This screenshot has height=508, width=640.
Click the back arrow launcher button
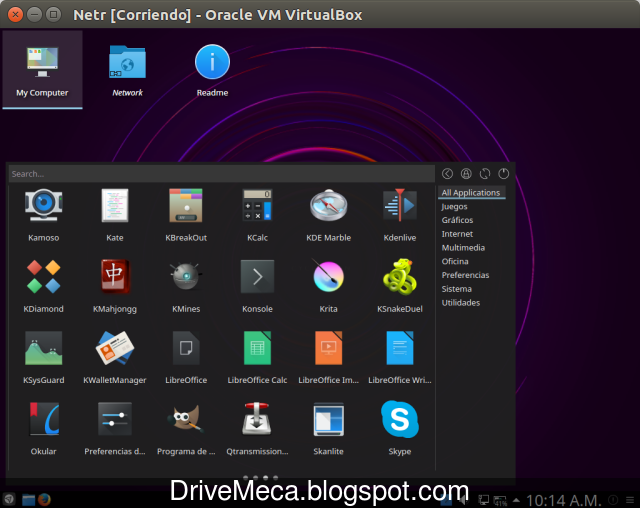447,174
